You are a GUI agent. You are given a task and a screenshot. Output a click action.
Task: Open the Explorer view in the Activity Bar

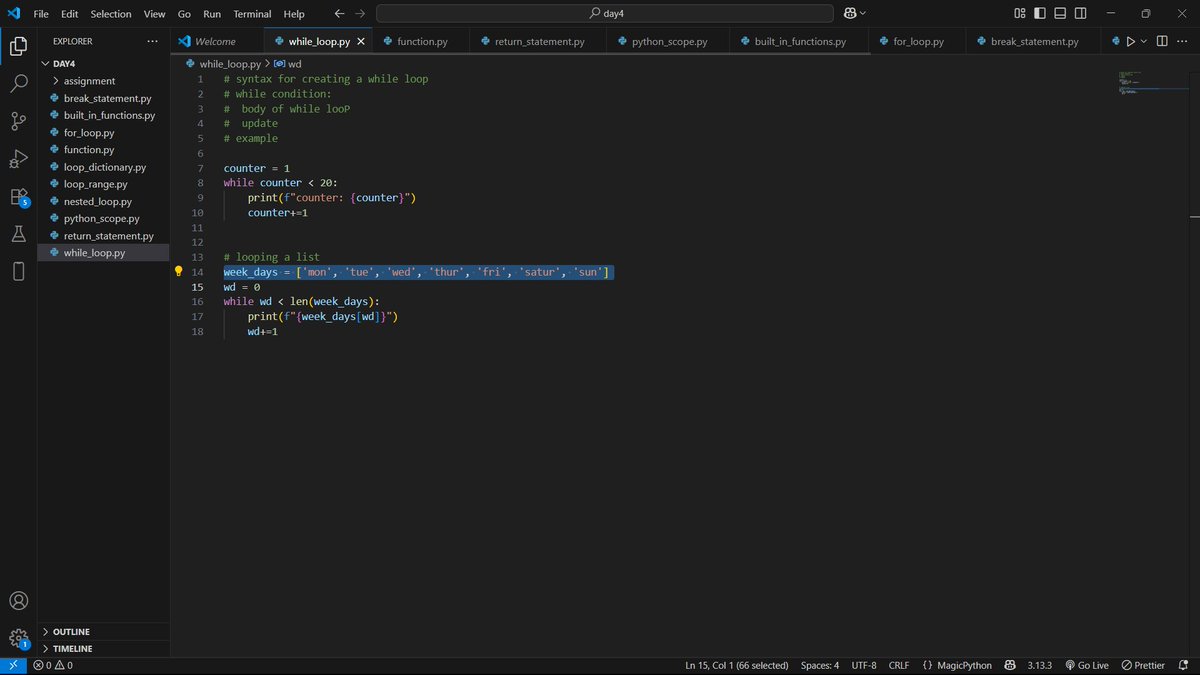coord(18,46)
